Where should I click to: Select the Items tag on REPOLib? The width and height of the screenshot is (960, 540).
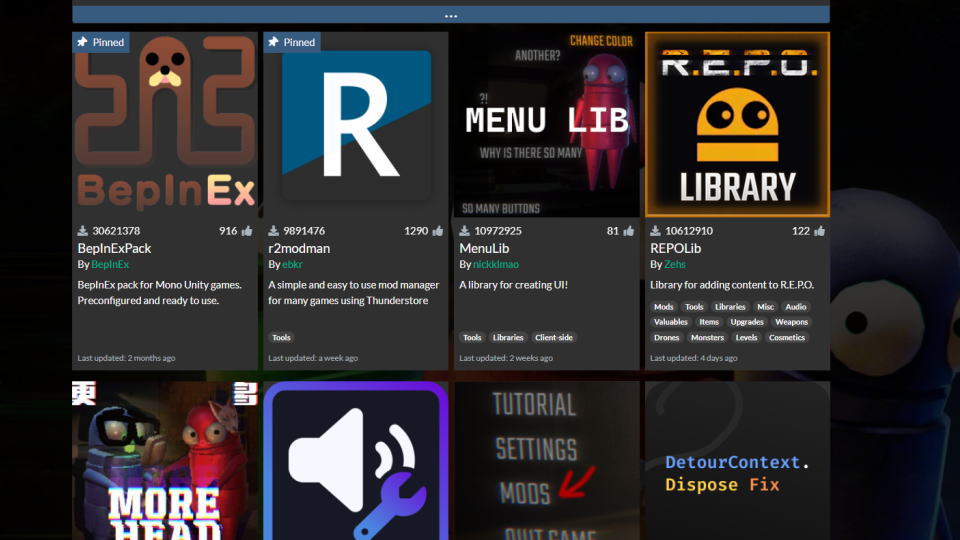pos(709,322)
